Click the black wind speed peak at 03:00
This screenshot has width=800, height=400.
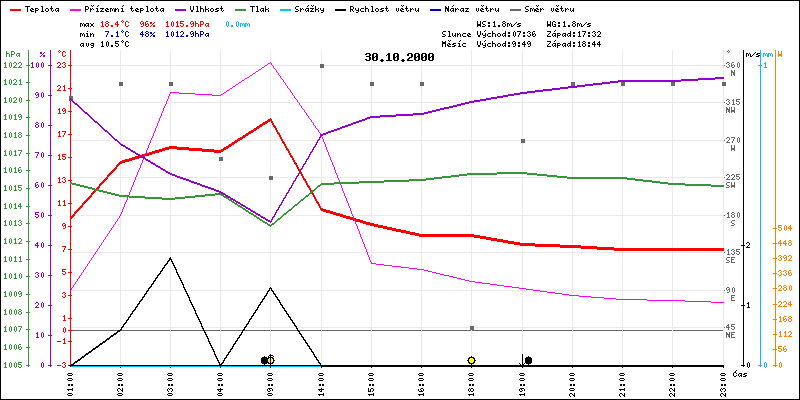[170, 258]
